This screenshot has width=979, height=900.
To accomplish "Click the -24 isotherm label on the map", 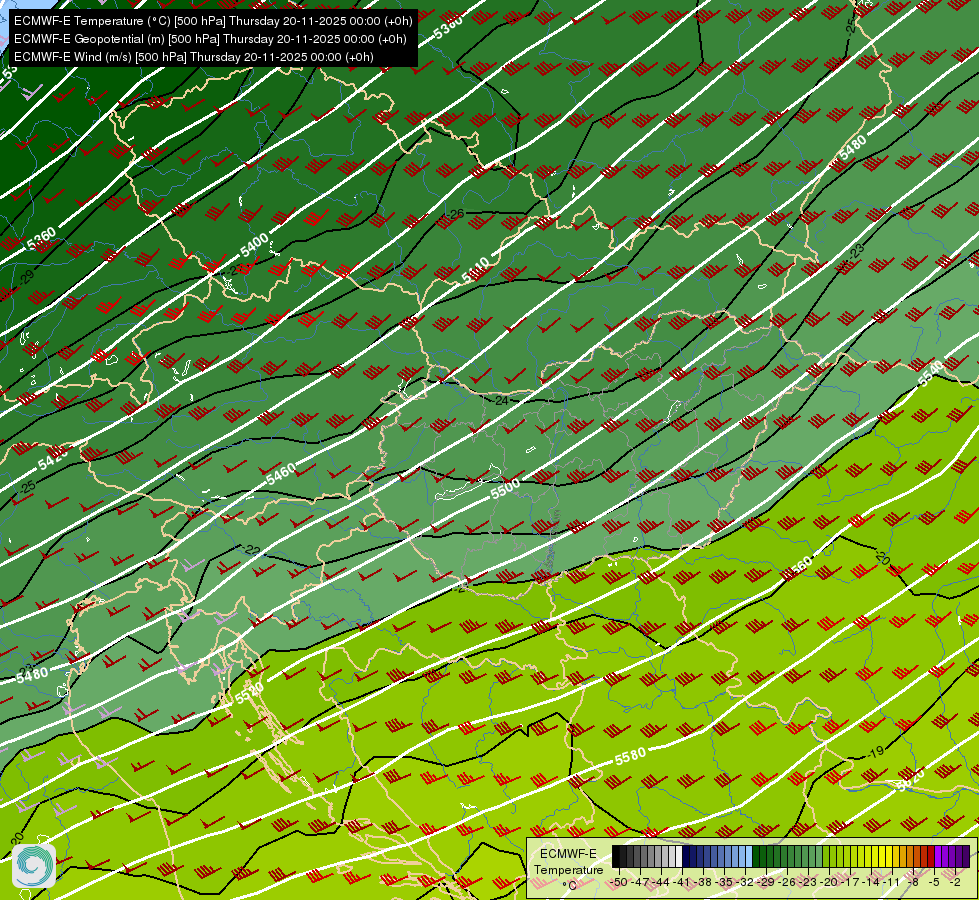I will (x=502, y=400).
